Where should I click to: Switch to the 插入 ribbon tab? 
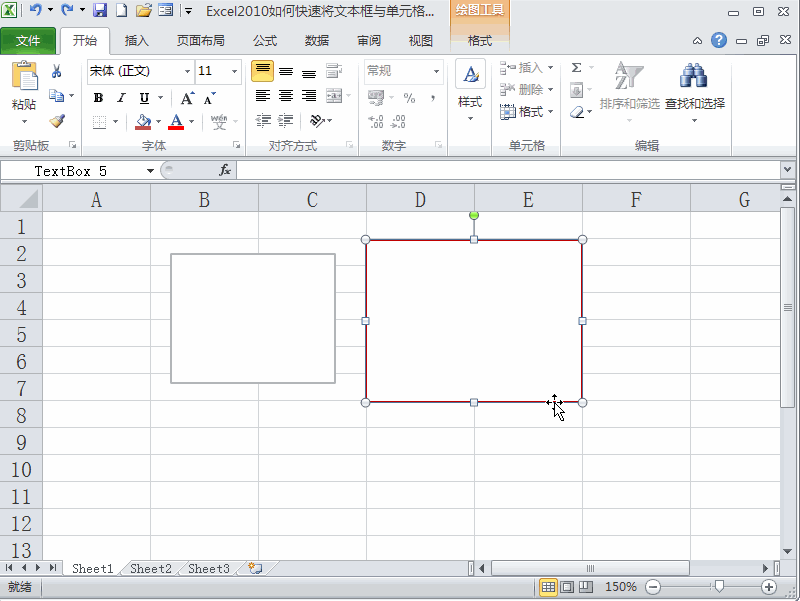(136, 41)
